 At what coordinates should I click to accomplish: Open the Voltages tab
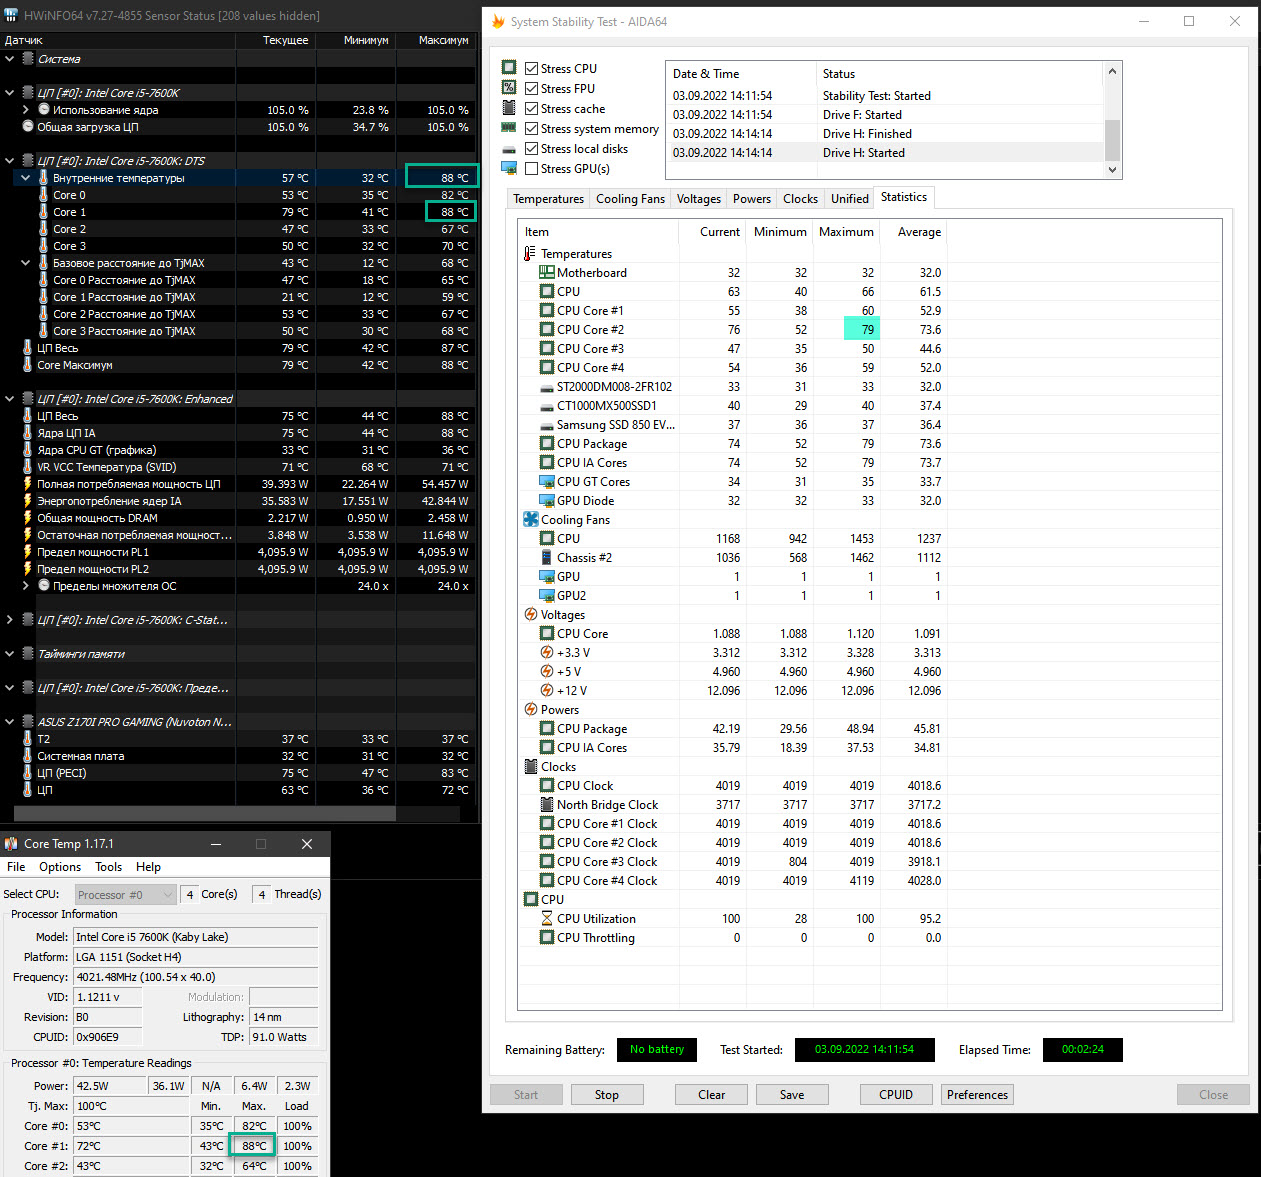(x=698, y=199)
